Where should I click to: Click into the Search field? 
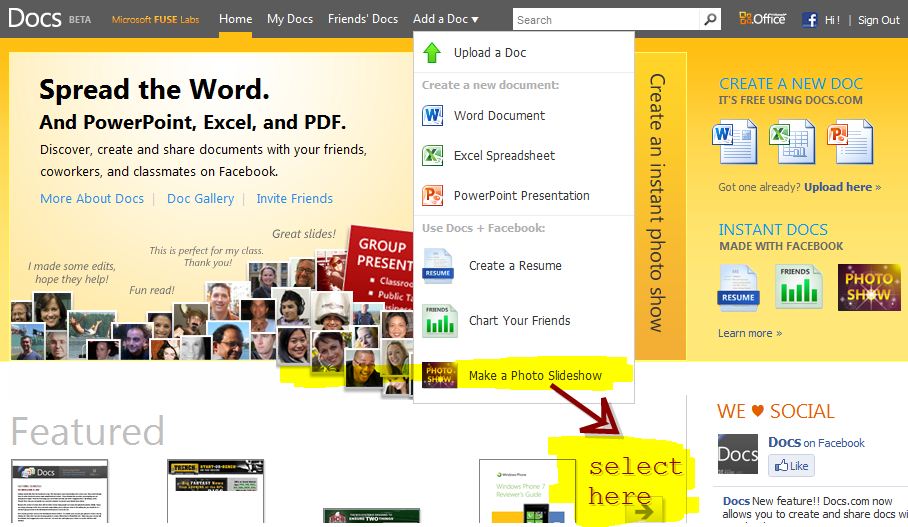606,20
